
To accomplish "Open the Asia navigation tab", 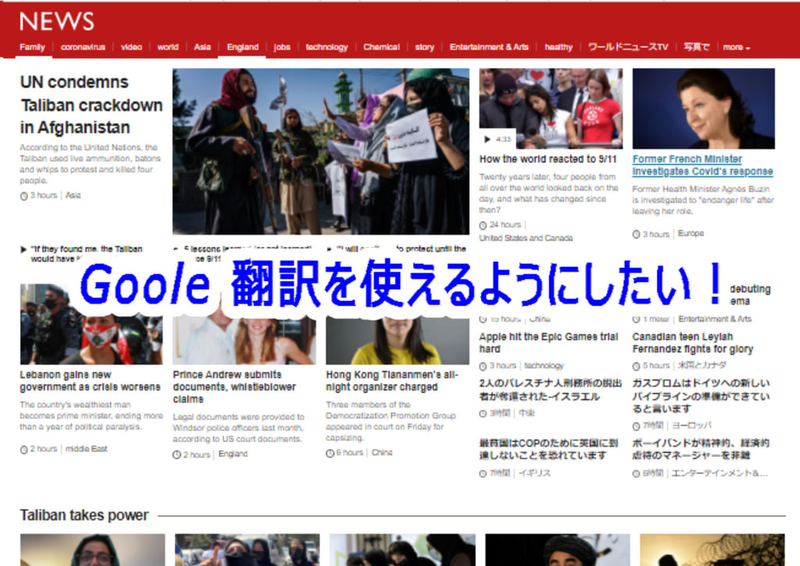I will [x=202, y=47].
